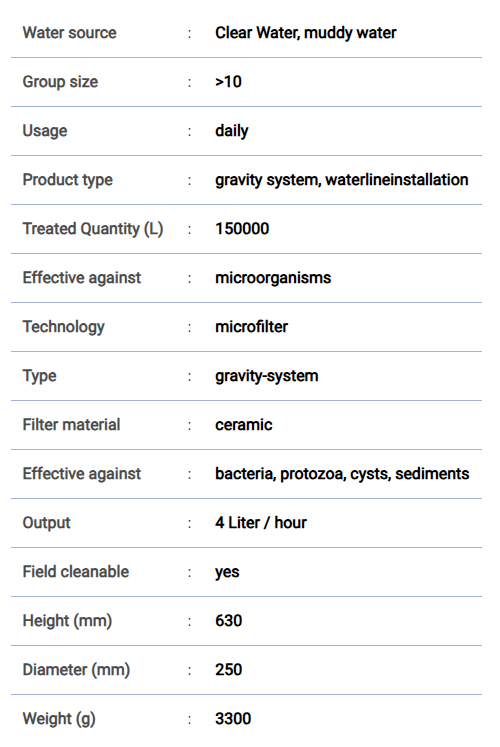Select the 150000 treated quantity value
The height and width of the screenshot is (747, 500).
pos(242,229)
